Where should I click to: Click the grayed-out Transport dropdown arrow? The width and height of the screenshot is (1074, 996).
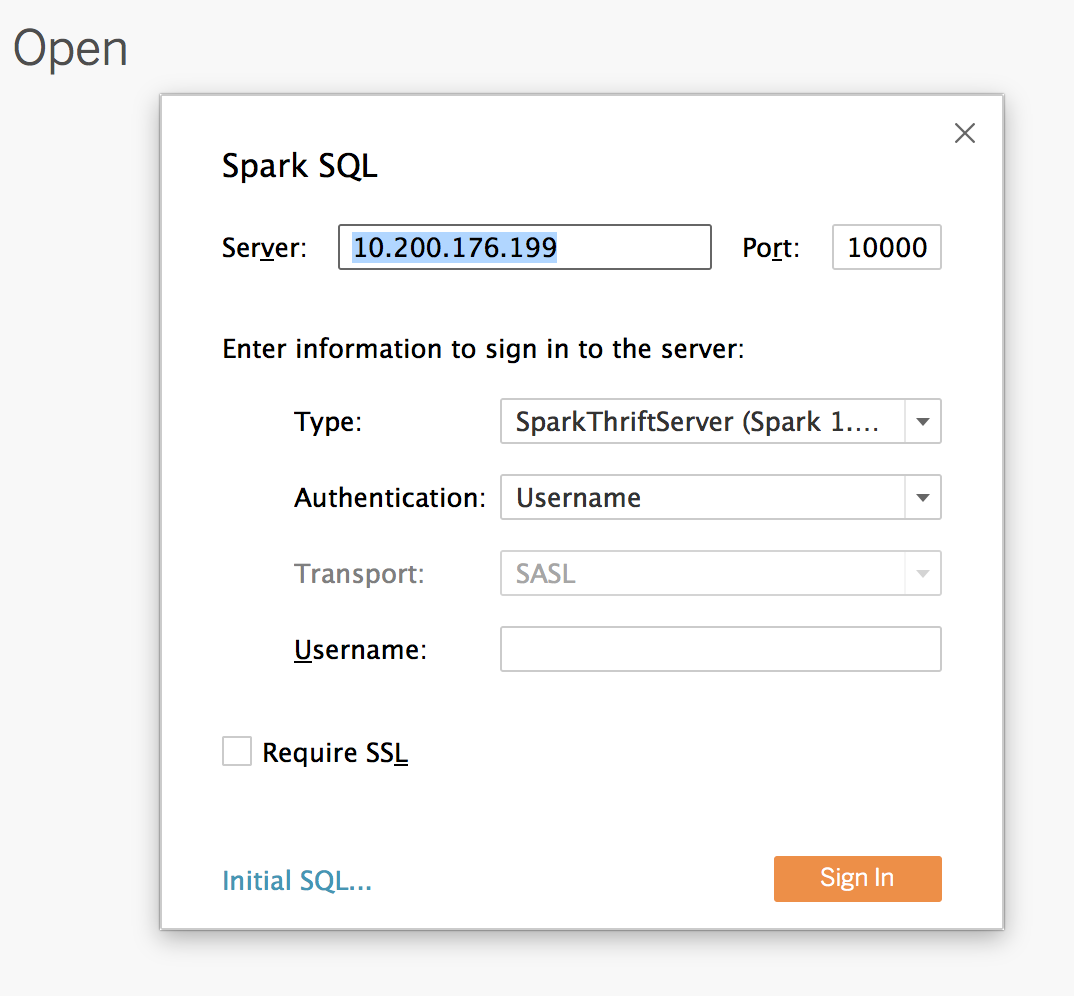[x=922, y=573]
